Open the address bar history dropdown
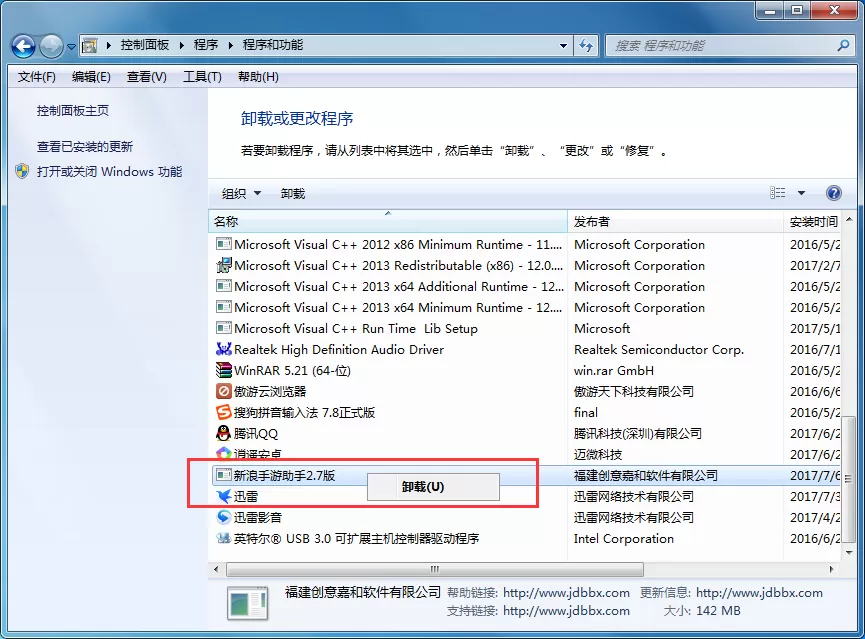The height and width of the screenshot is (639, 865). (x=563, y=46)
